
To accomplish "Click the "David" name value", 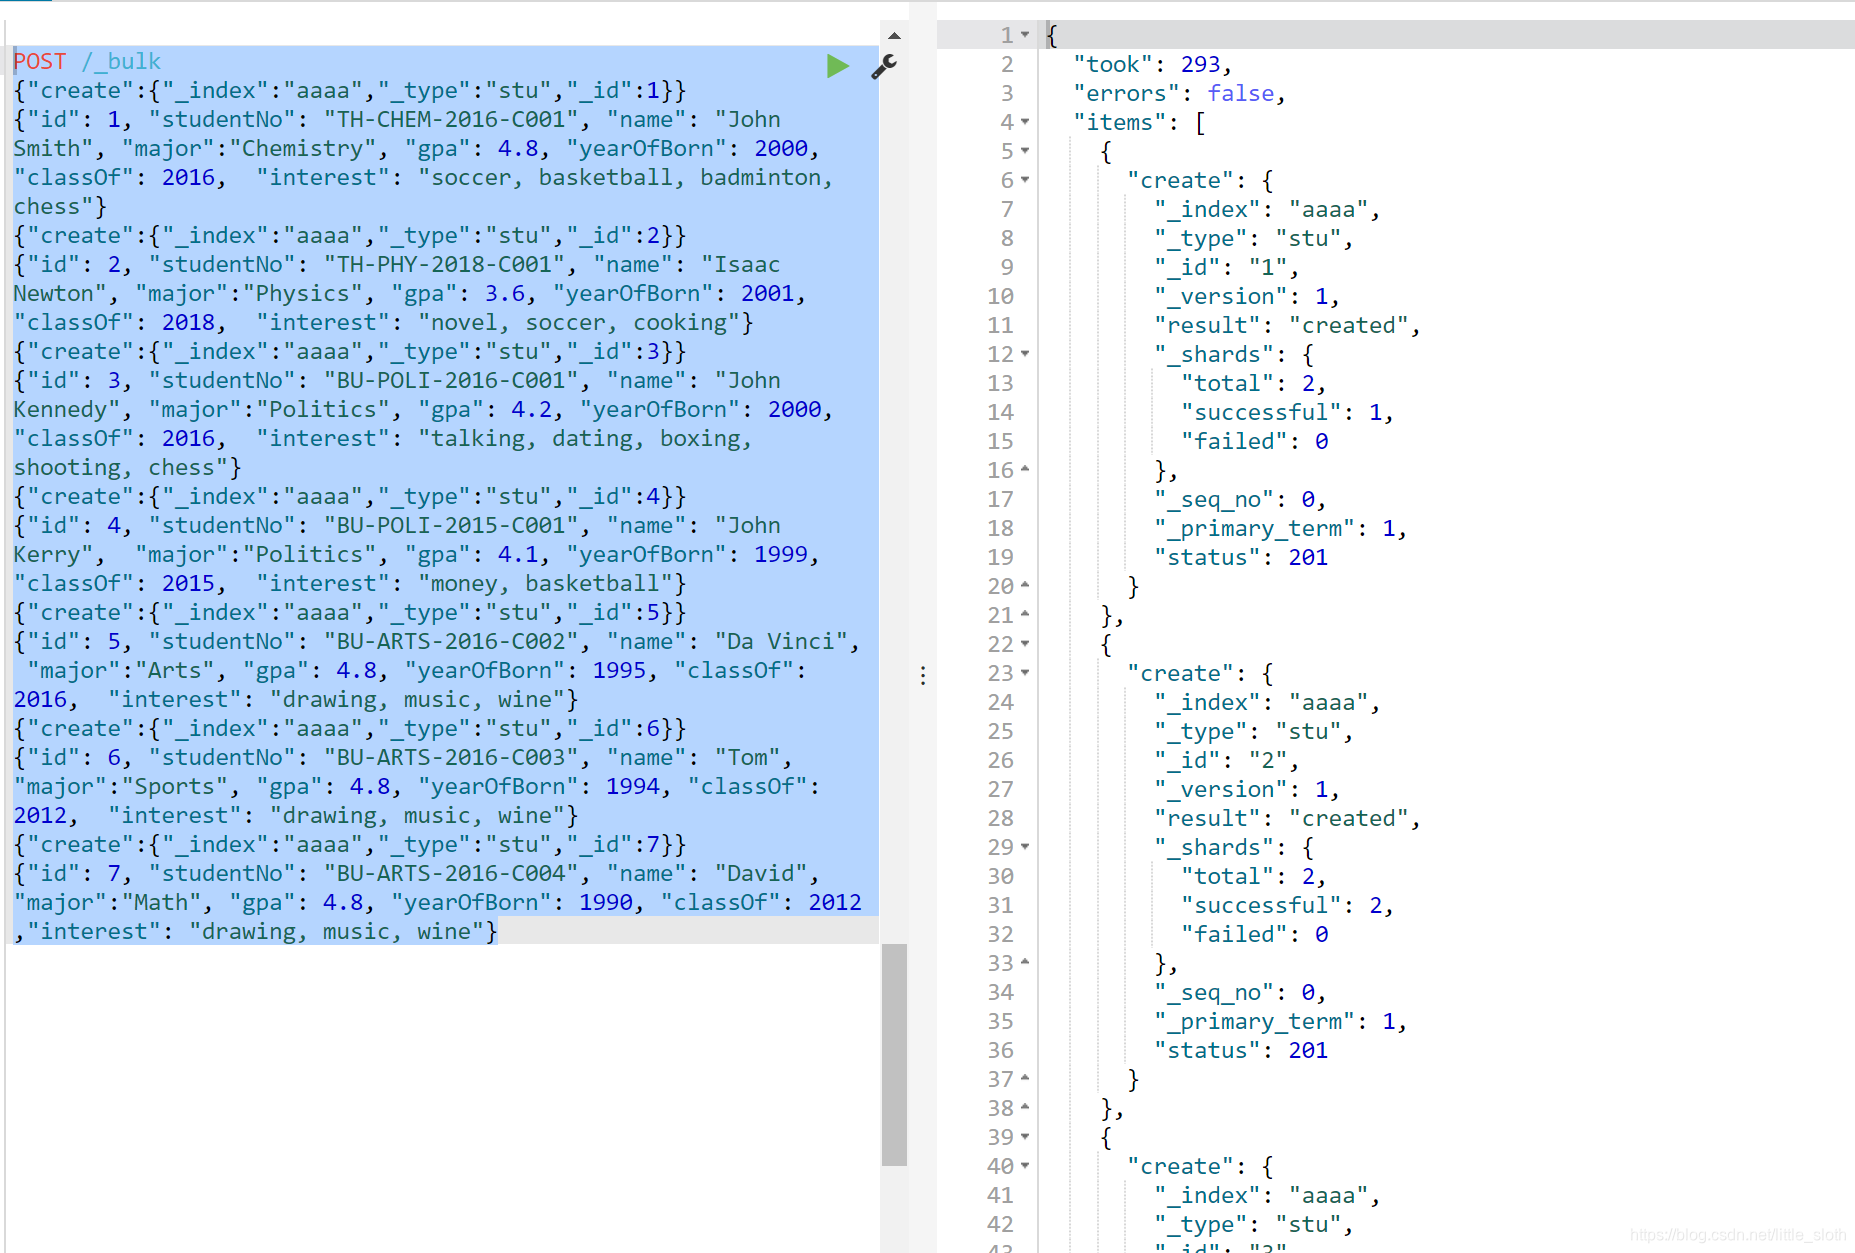I will tap(760, 873).
